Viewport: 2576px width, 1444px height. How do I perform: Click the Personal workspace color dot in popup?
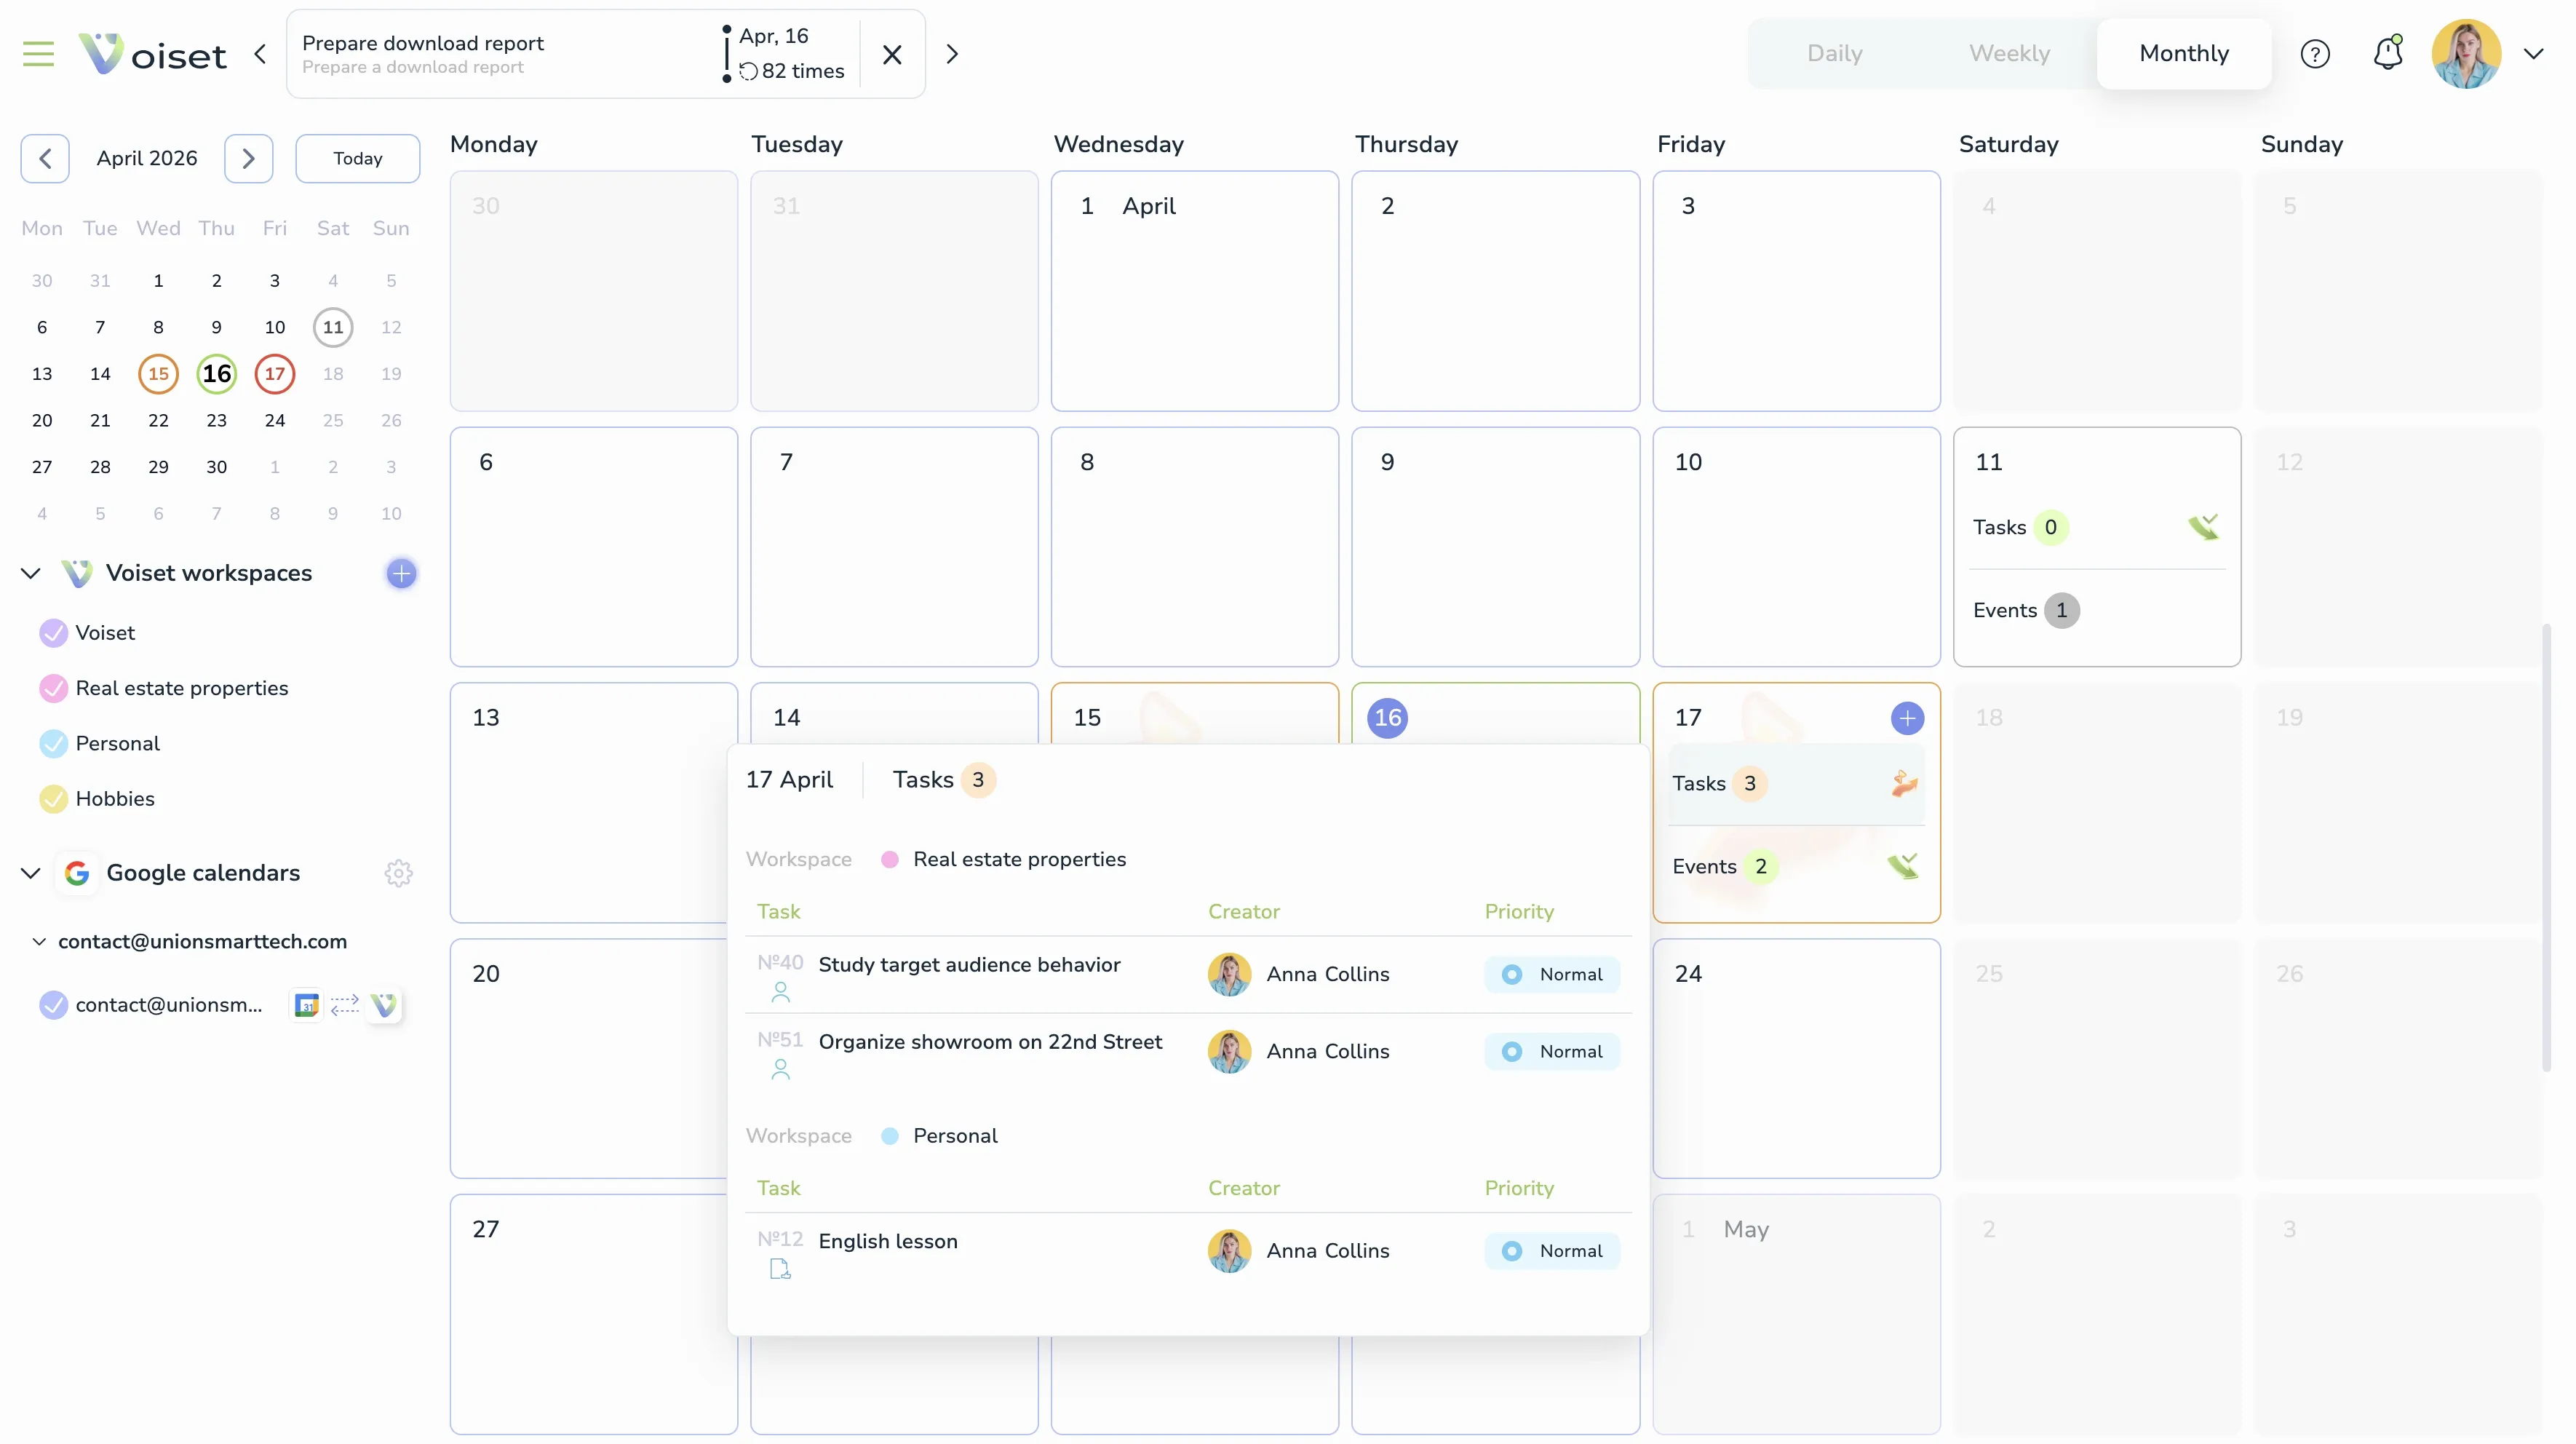coord(889,1136)
